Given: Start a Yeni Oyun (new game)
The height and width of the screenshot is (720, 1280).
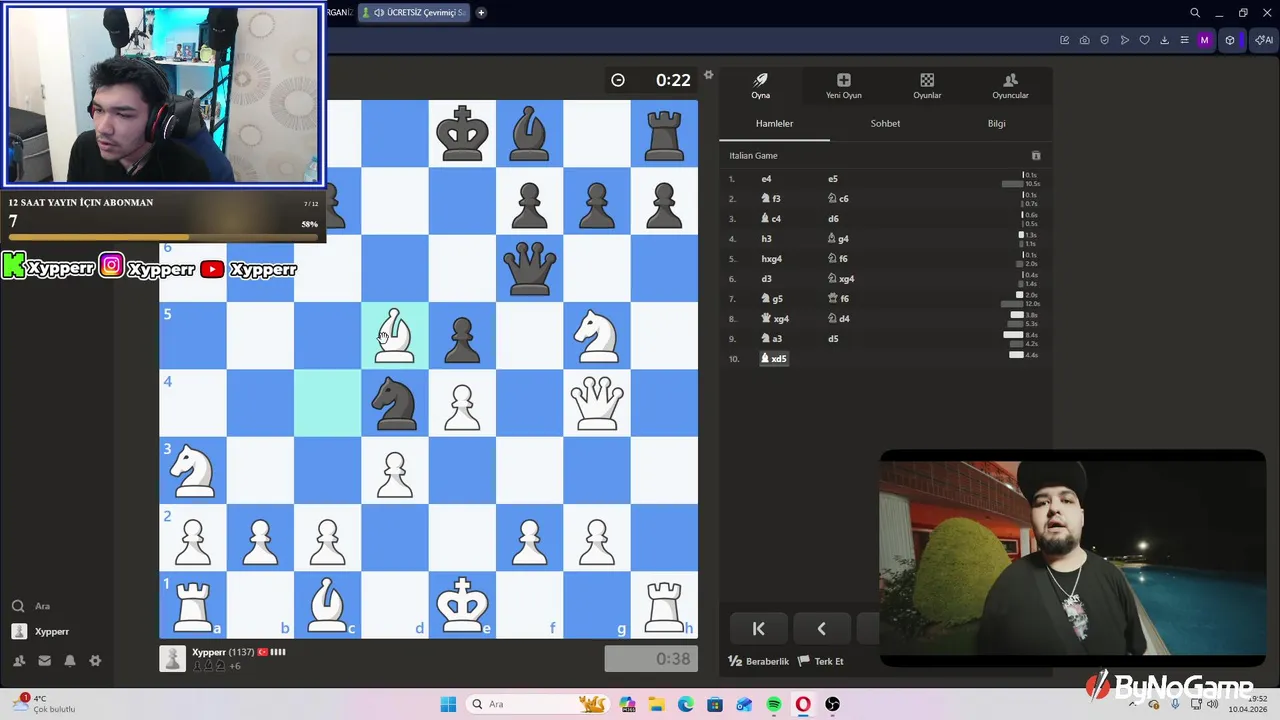Looking at the screenshot, I should coord(843,86).
